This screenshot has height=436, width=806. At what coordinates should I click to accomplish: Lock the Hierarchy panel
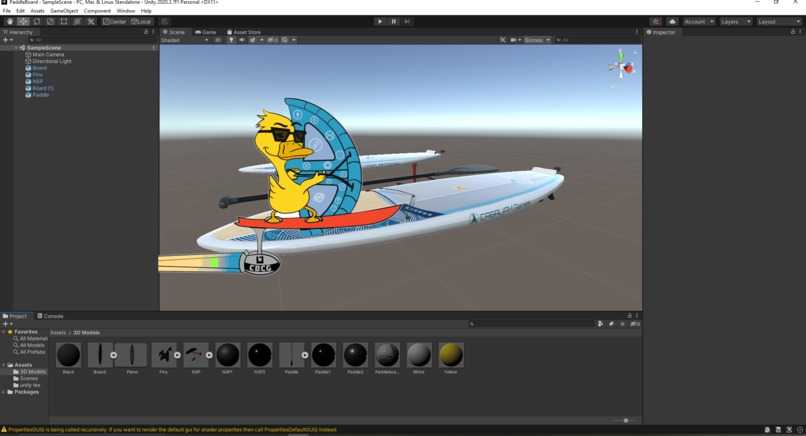coord(146,32)
